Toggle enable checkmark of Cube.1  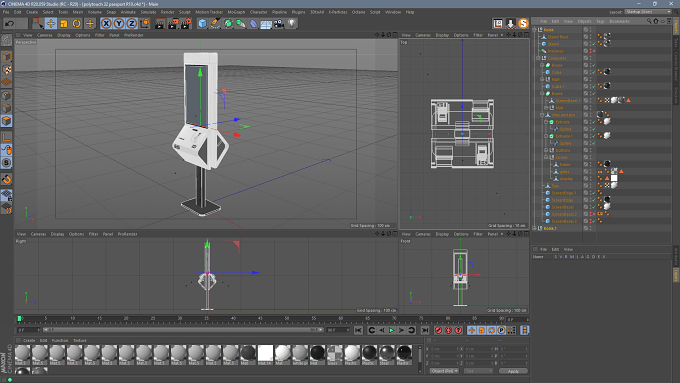point(593,86)
